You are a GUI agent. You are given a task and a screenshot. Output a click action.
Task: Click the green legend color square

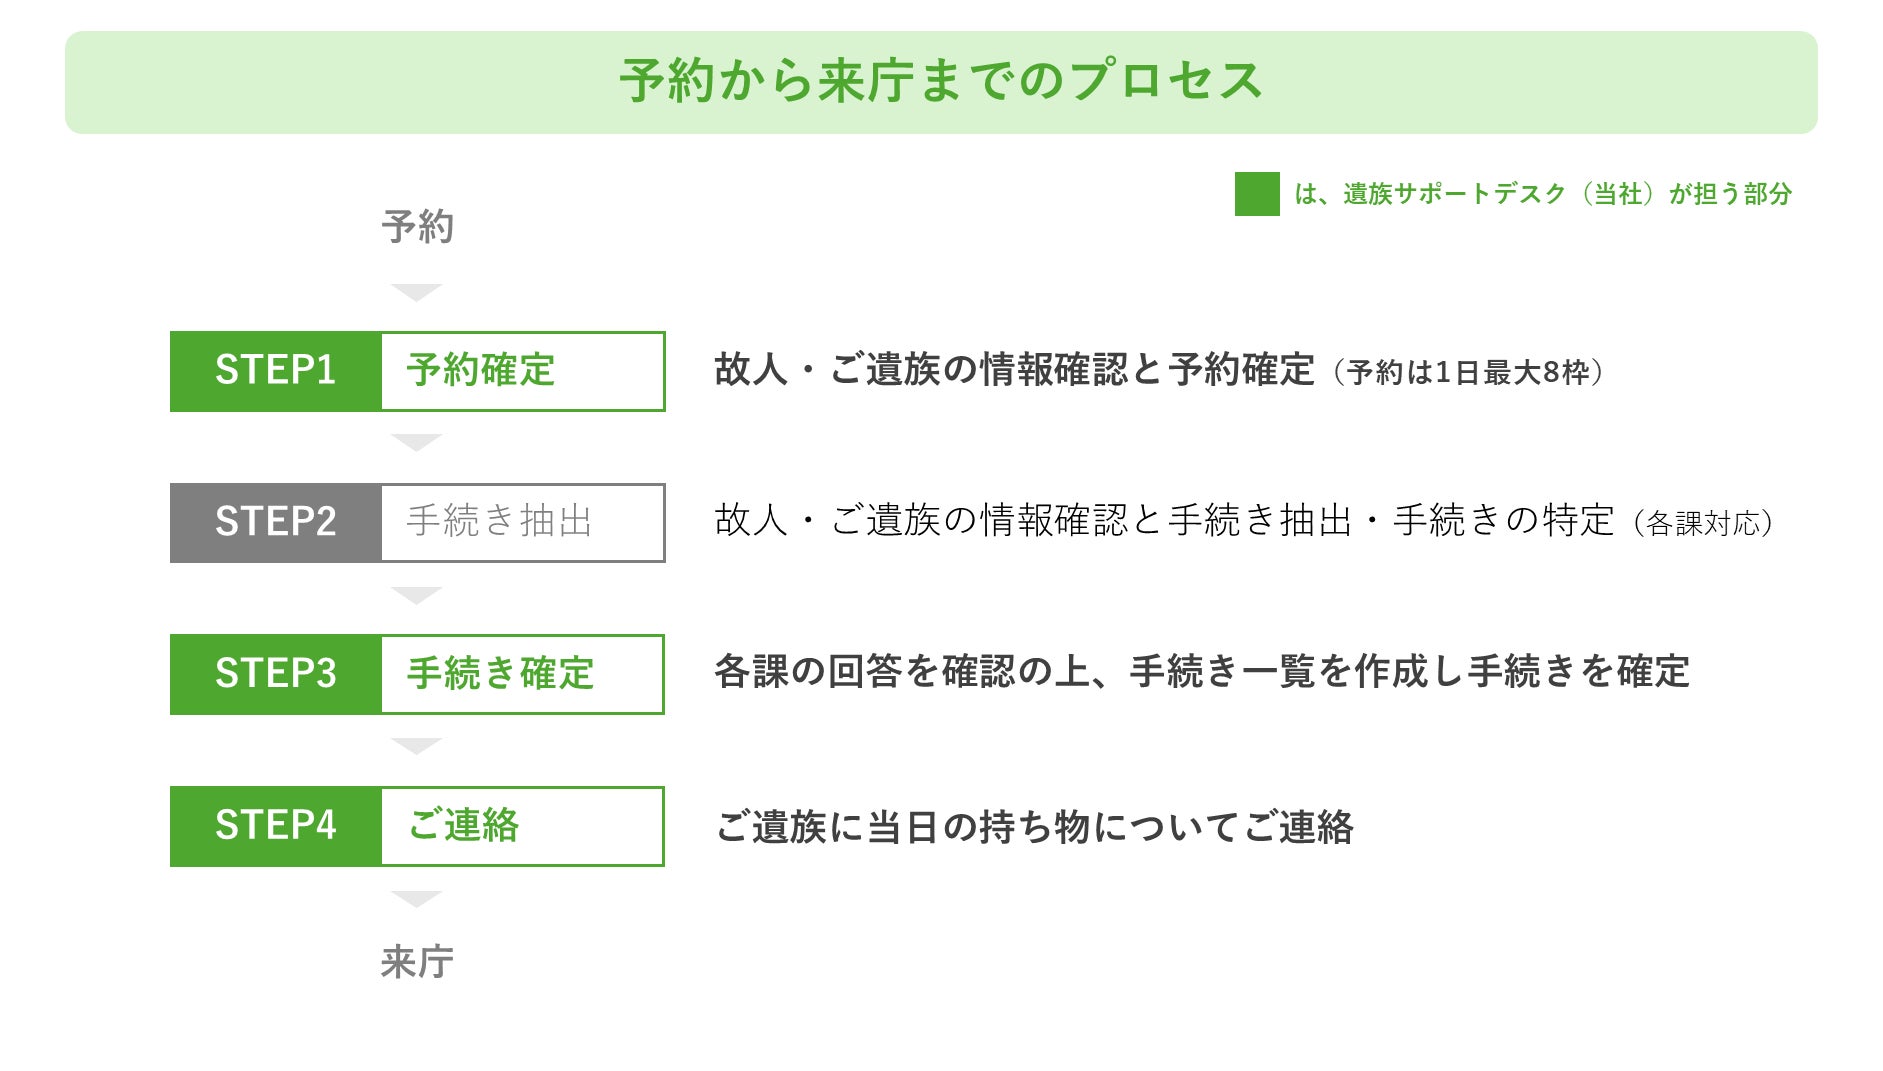pyautogui.click(x=1257, y=194)
